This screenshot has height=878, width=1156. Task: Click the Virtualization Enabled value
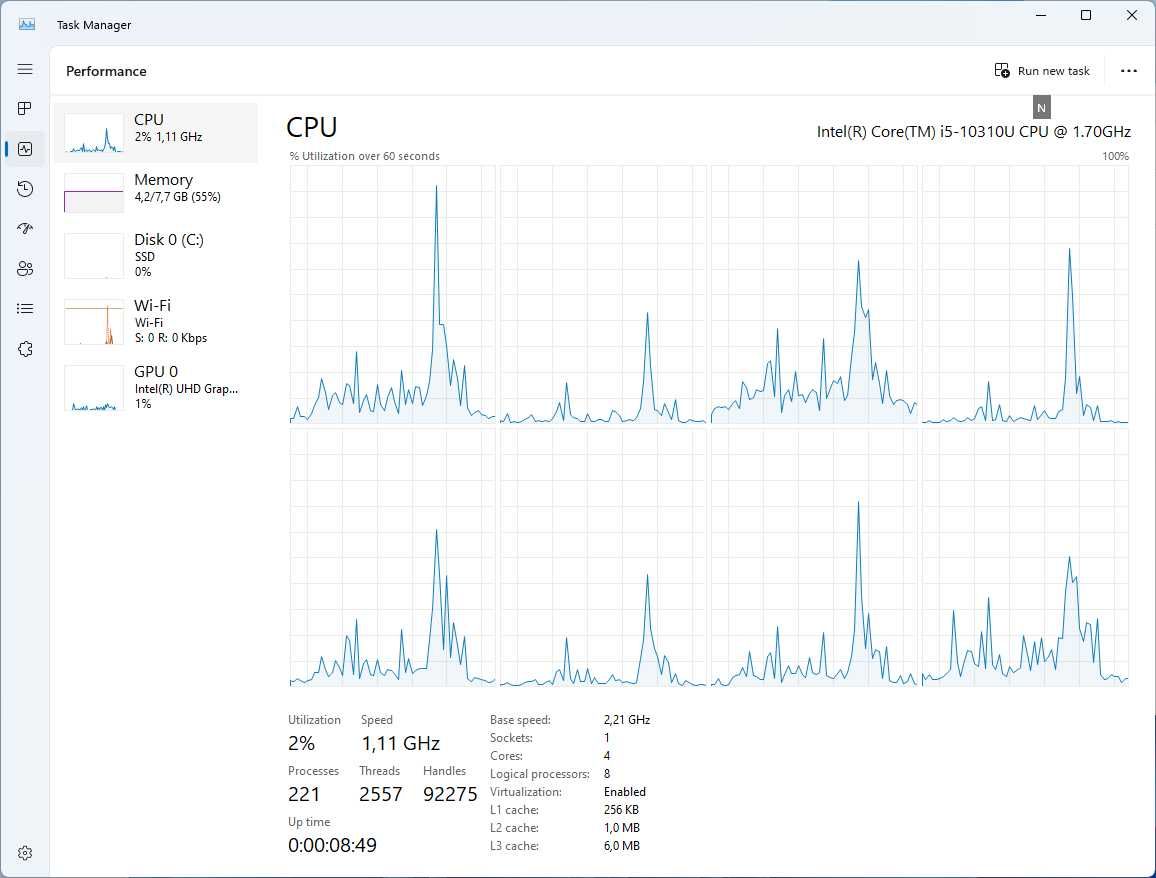click(x=624, y=792)
